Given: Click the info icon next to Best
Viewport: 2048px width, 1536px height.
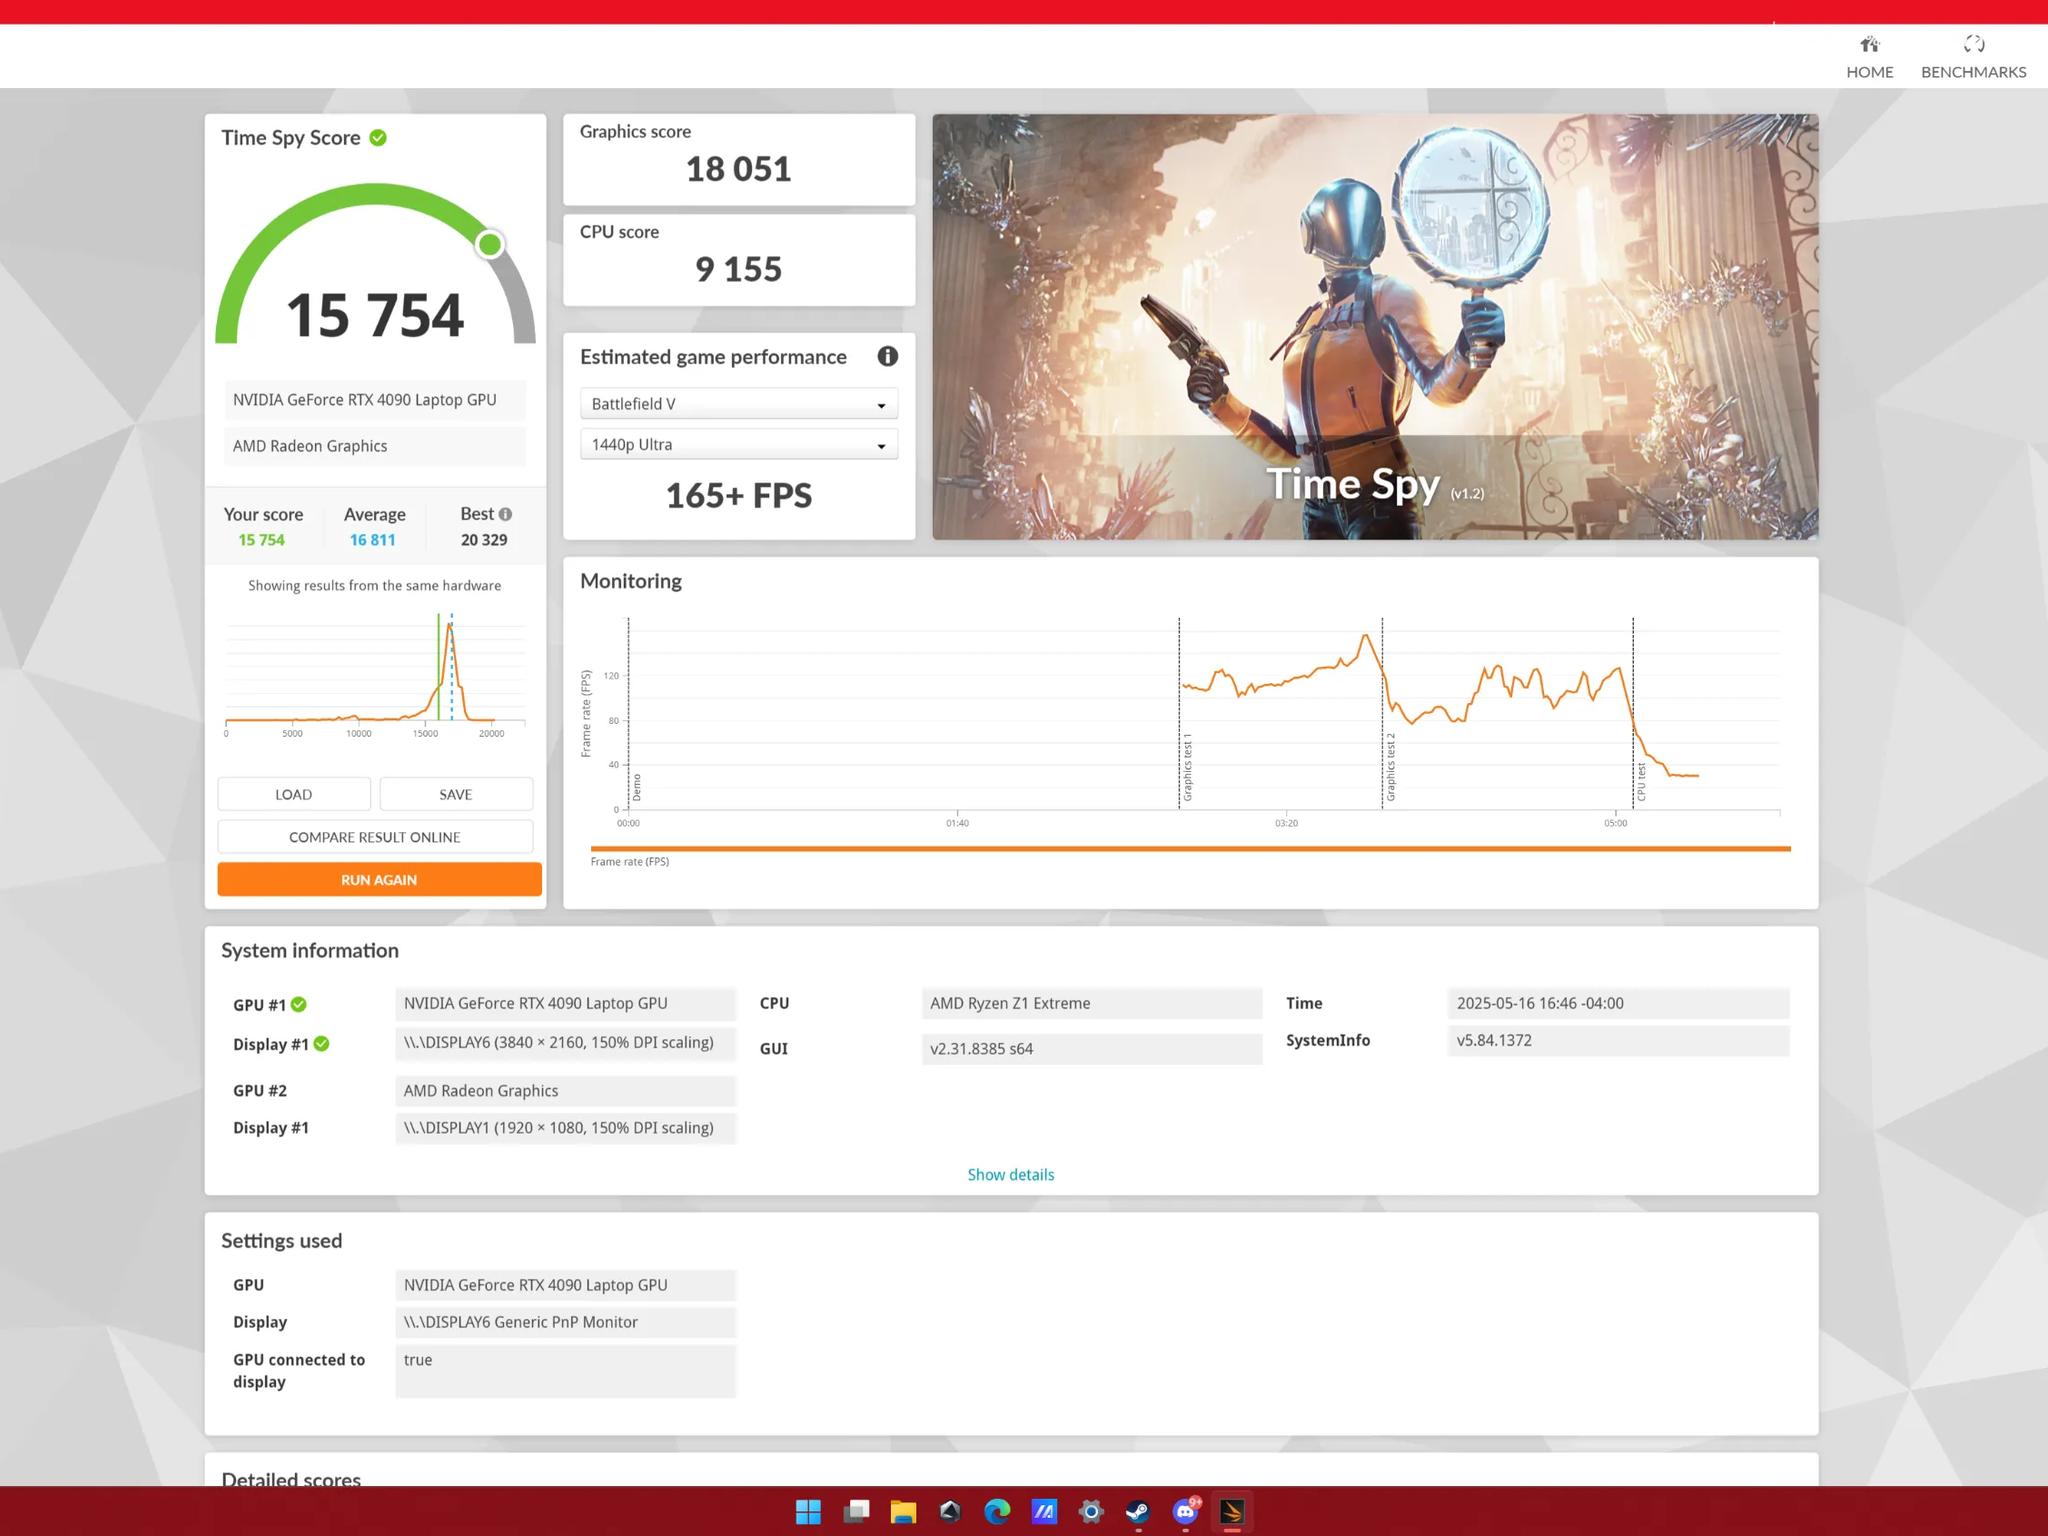Looking at the screenshot, I should (x=505, y=514).
